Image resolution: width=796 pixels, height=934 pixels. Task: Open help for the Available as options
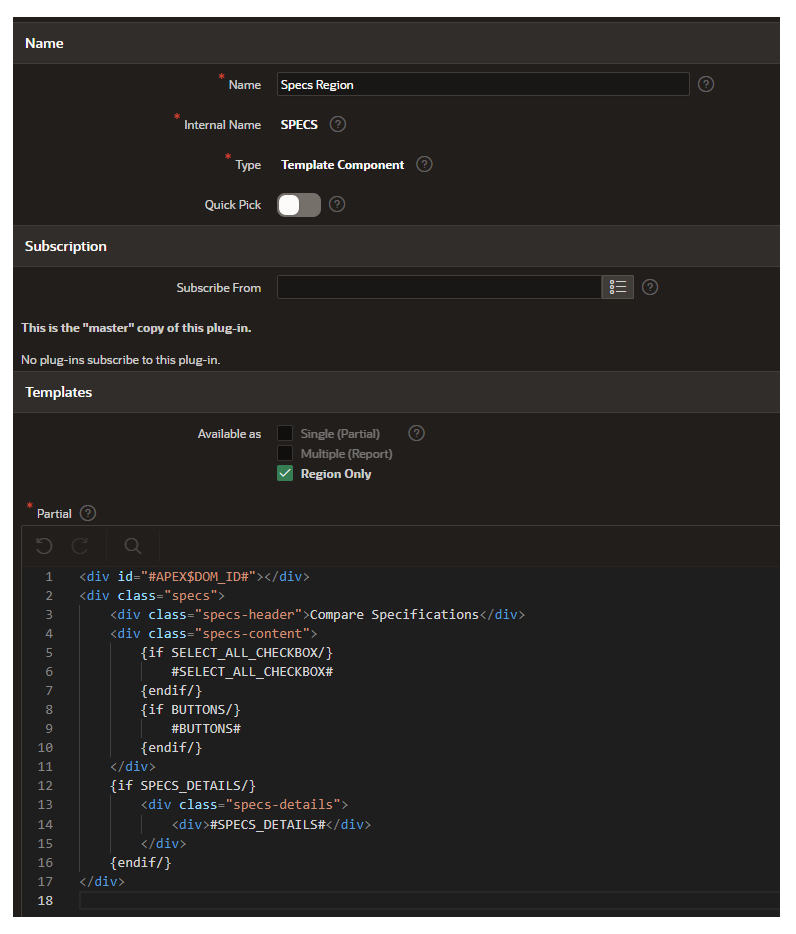pos(416,433)
